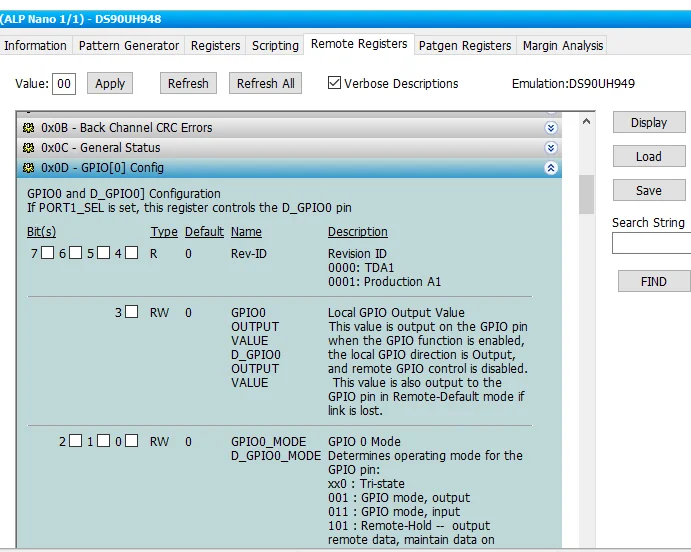
Task: Click the Description column header
Action: coord(358,232)
